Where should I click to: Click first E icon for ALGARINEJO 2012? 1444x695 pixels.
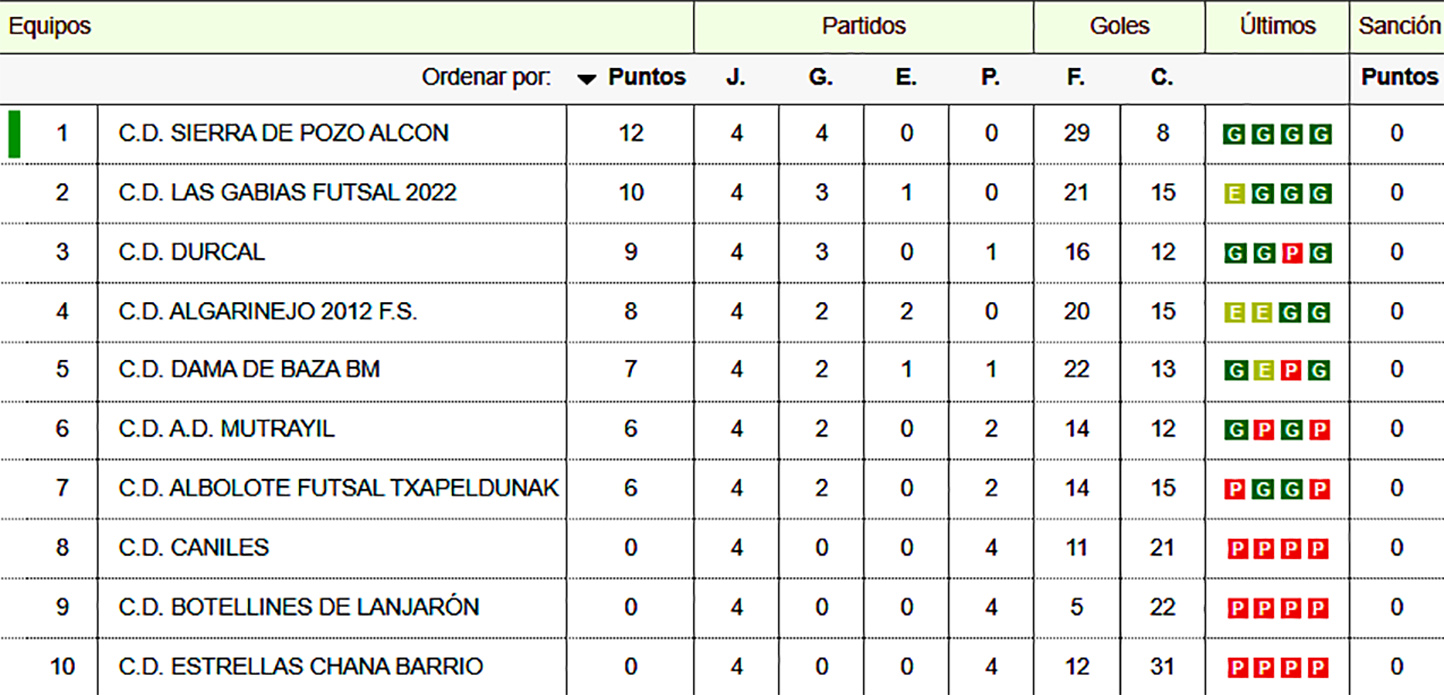tap(1235, 313)
